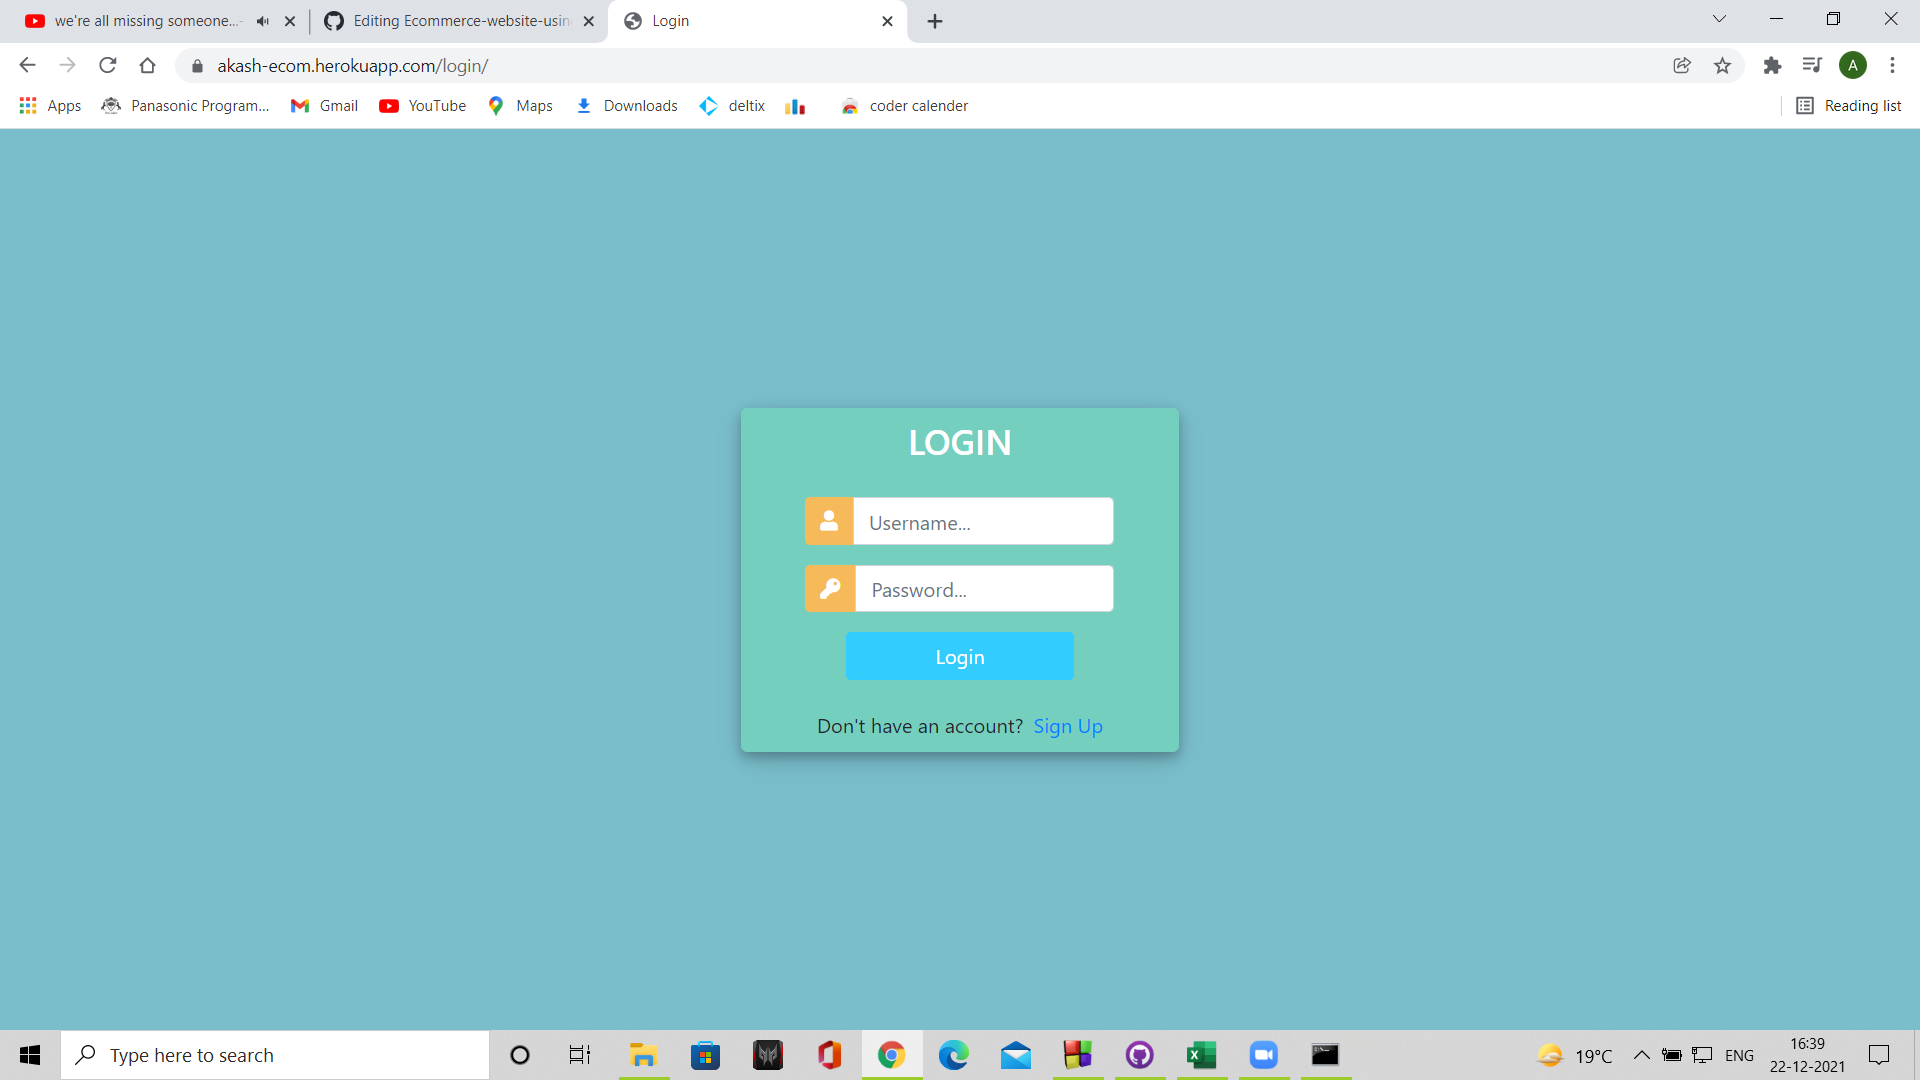Open the media controls icon
1920x1080 pixels.
point(1812,66)
